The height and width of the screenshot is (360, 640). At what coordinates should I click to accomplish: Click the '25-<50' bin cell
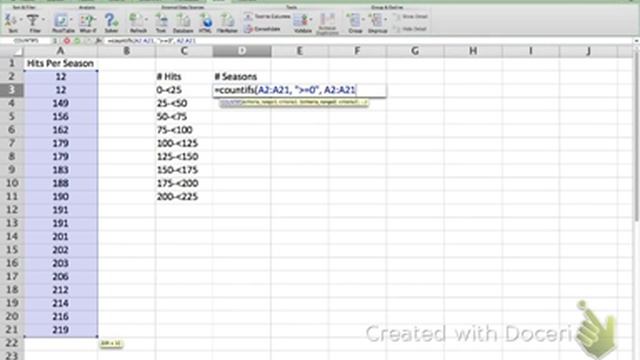pyautogui.click(x=184, y=103)
